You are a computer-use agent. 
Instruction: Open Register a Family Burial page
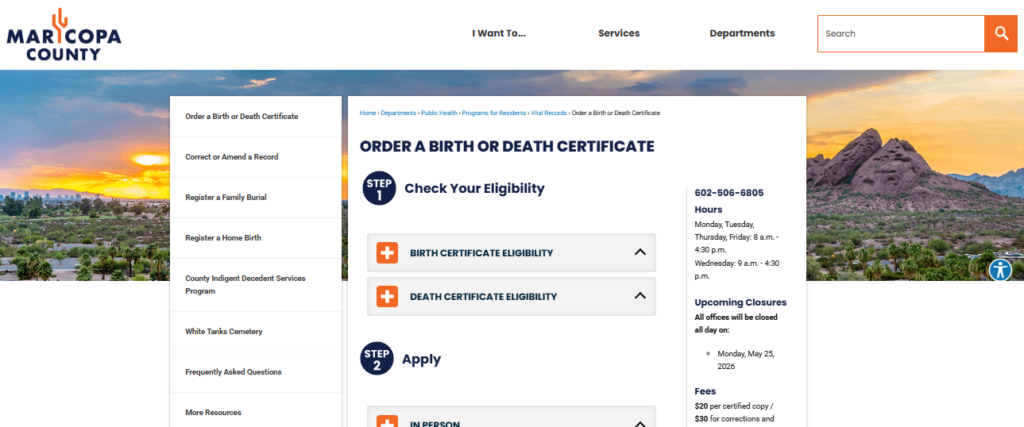click(x=226, y=197)
